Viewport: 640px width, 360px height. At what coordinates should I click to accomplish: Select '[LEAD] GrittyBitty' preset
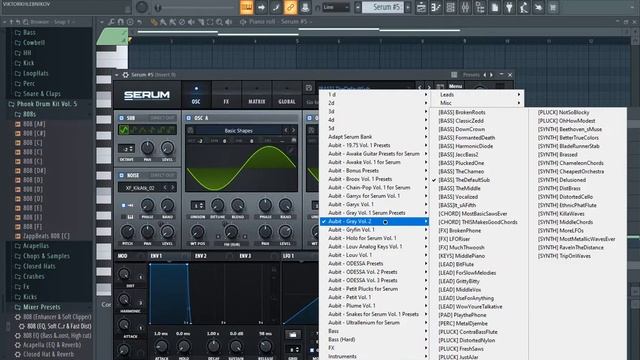(459, 281)
